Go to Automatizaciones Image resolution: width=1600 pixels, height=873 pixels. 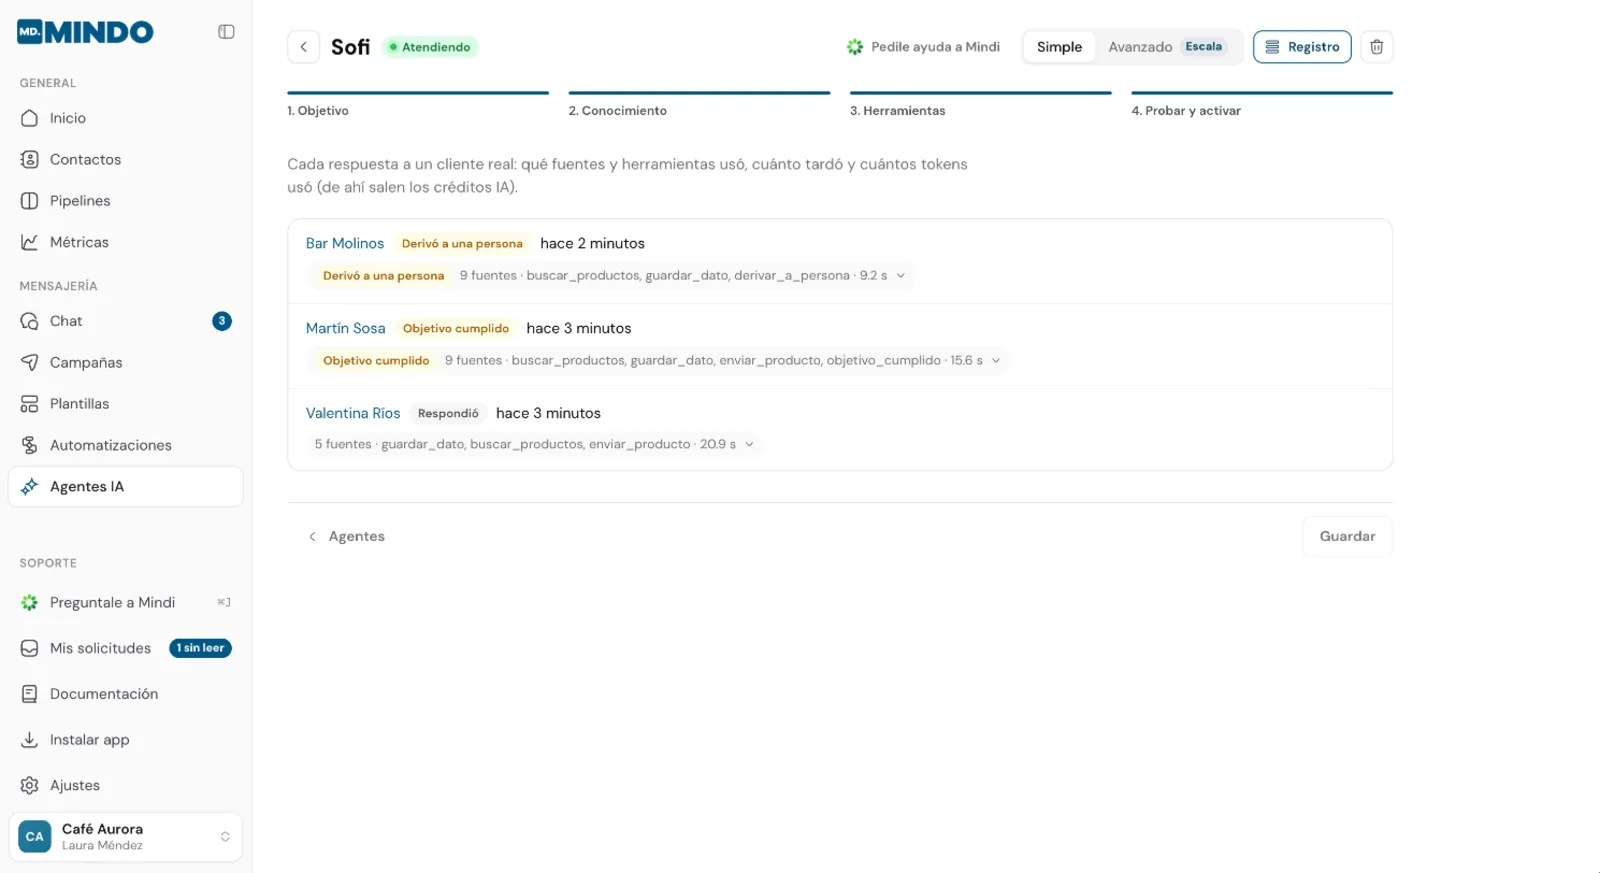(125, 445)
